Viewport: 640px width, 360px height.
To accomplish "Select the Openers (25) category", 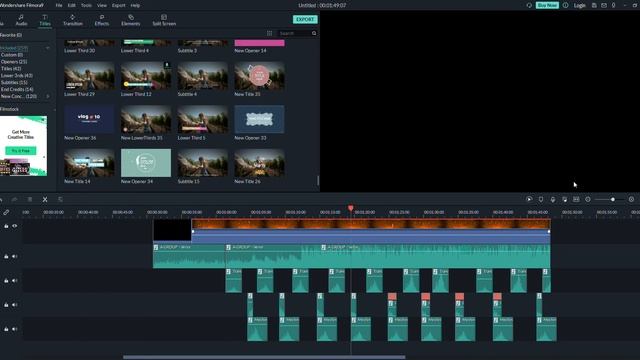I will click(x=14, y=62).
